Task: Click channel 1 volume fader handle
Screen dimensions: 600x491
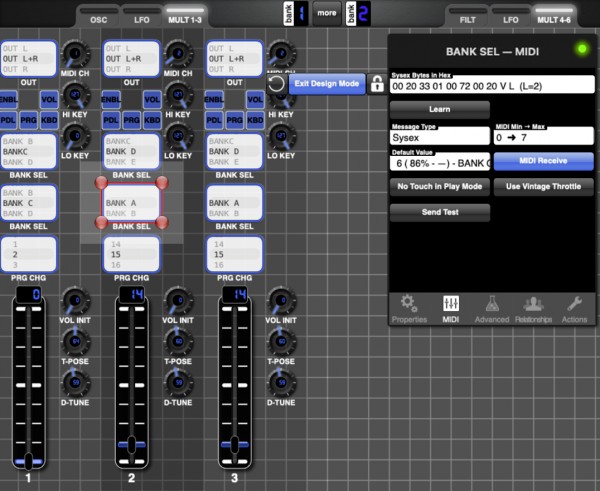Action: point(28,461)
